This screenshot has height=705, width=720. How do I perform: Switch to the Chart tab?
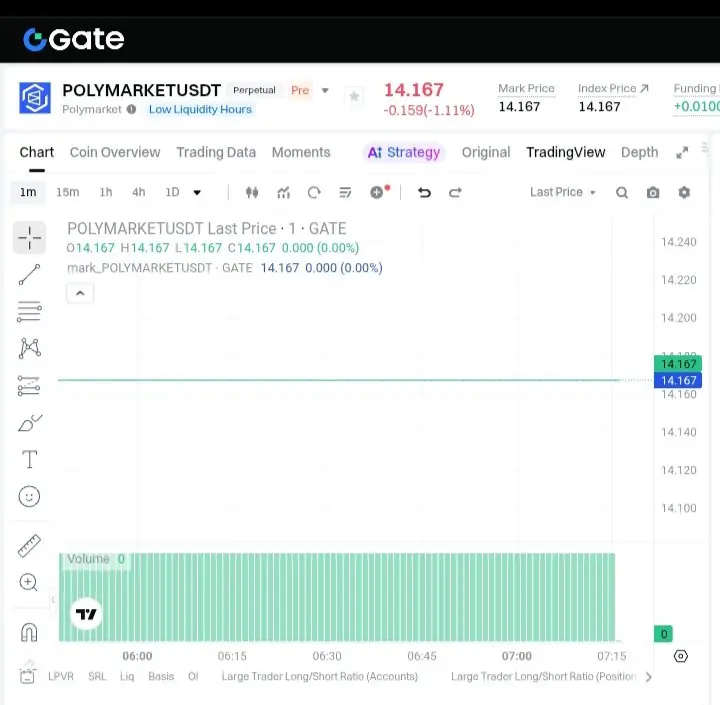(x=37, y=152)
